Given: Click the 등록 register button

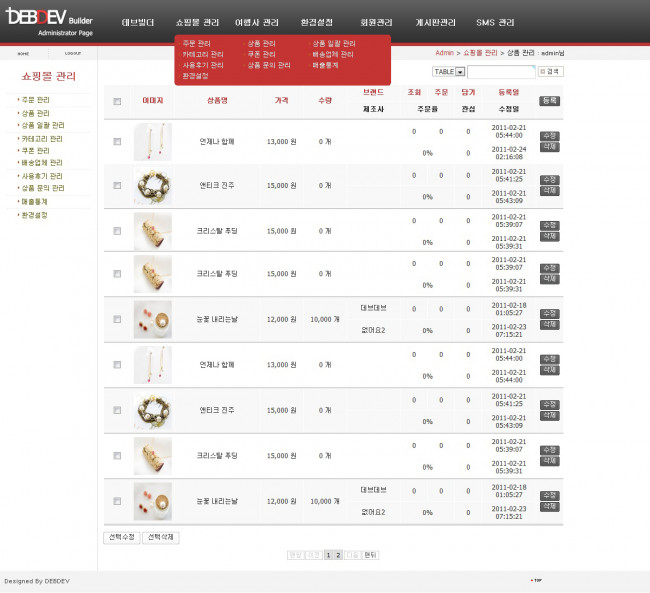Looking at the screenshot, I should tap(550, 100).
